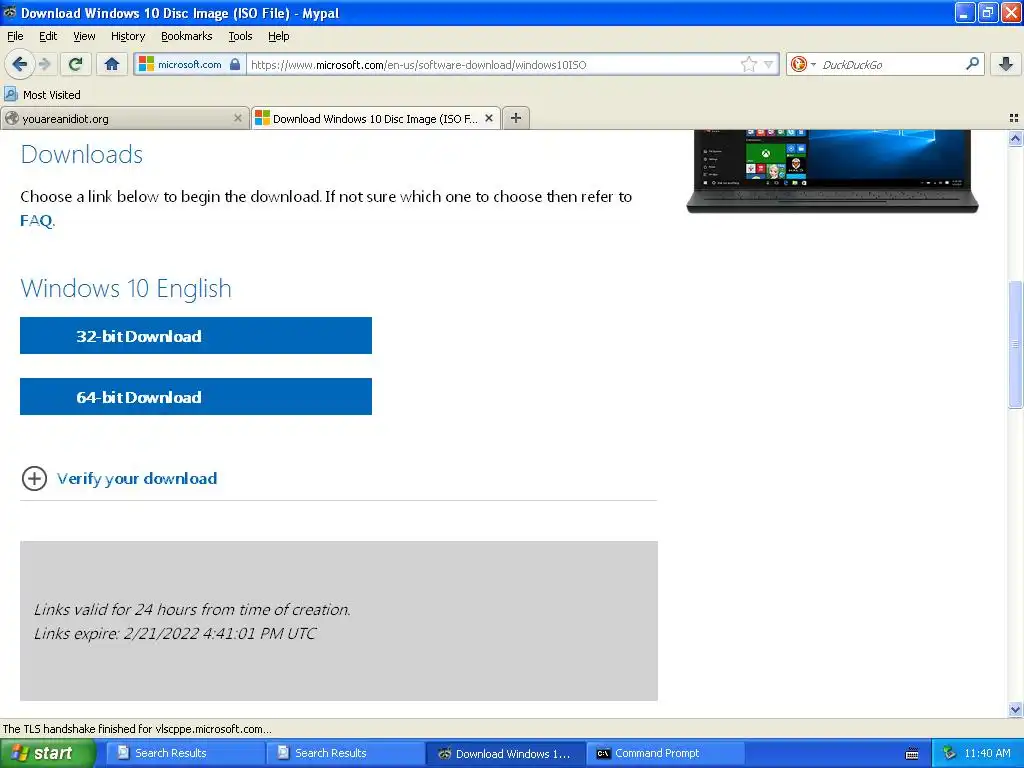1024x768 pixels.
Task: Switch to second Search Results taskbar window
Action: click(345, 753)
